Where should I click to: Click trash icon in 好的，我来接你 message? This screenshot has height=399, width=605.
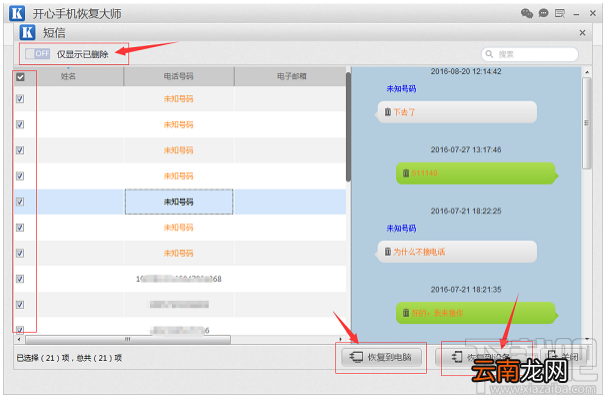(406, 313)
